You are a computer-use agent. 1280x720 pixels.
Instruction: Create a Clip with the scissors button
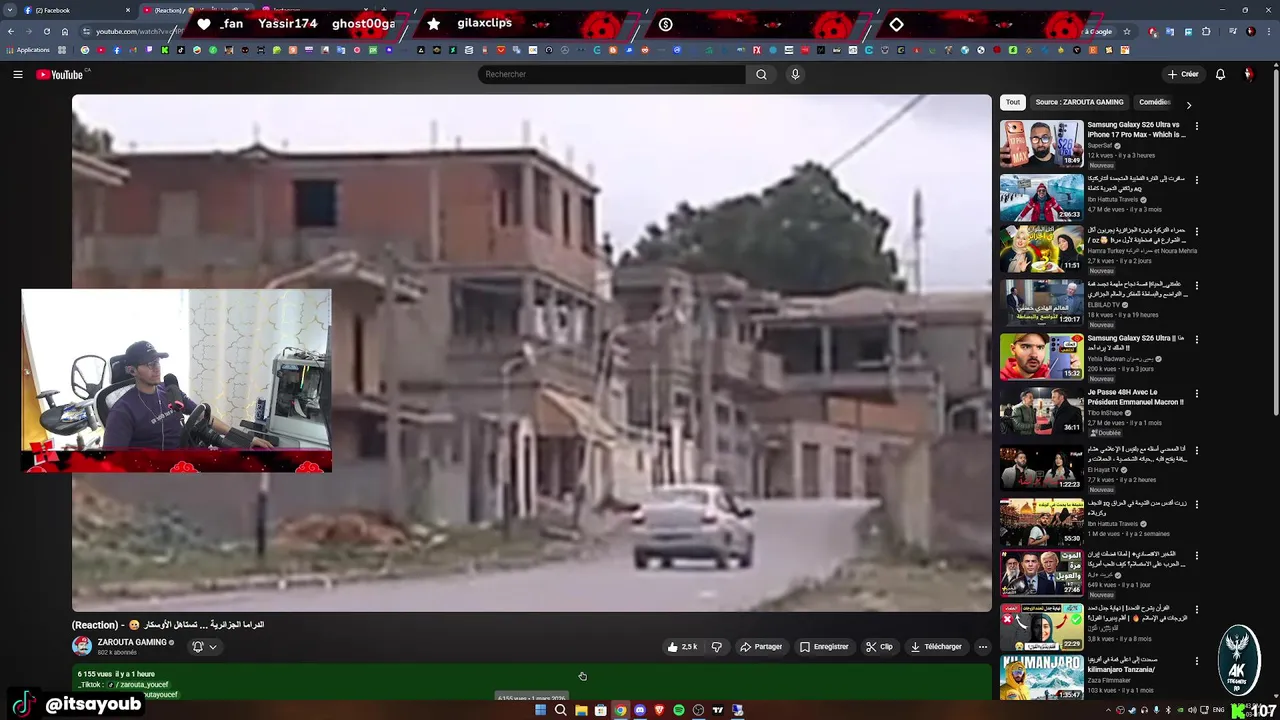coord(879,647)
